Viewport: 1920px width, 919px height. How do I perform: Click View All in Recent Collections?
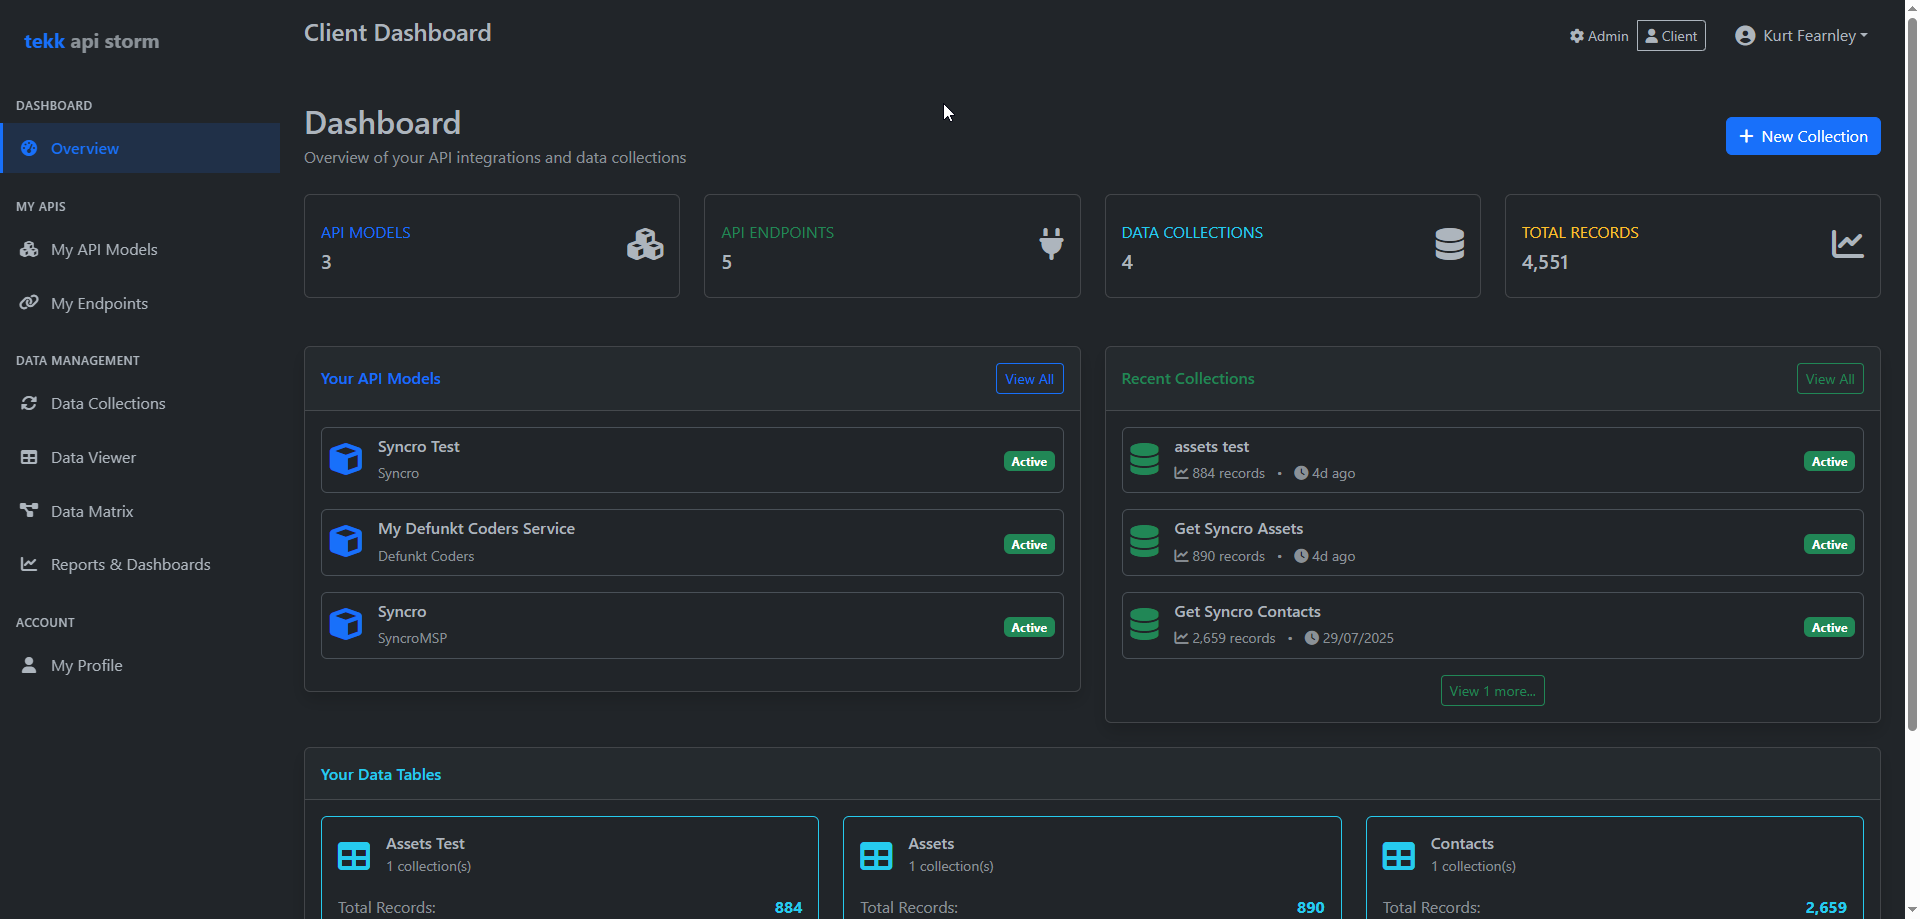pyautogui.click(x=1829, y=378)
